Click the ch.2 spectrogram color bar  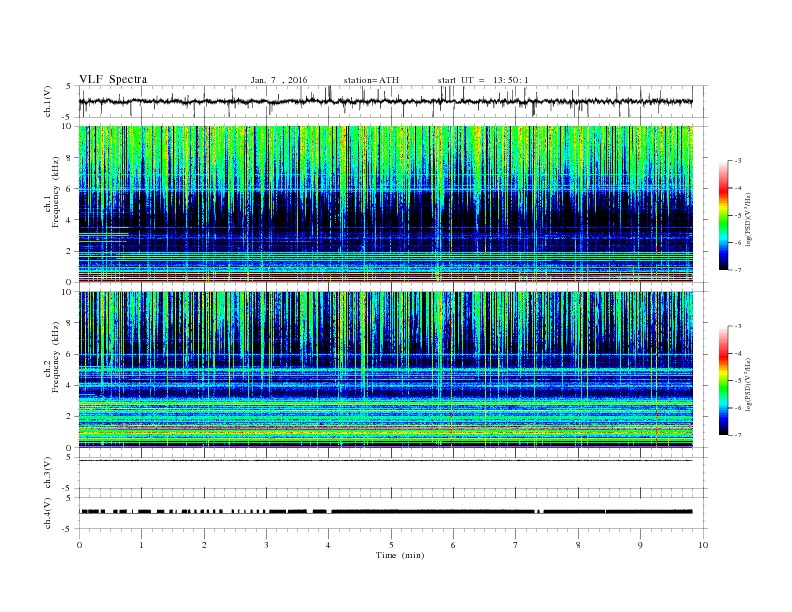click(723, 381)
